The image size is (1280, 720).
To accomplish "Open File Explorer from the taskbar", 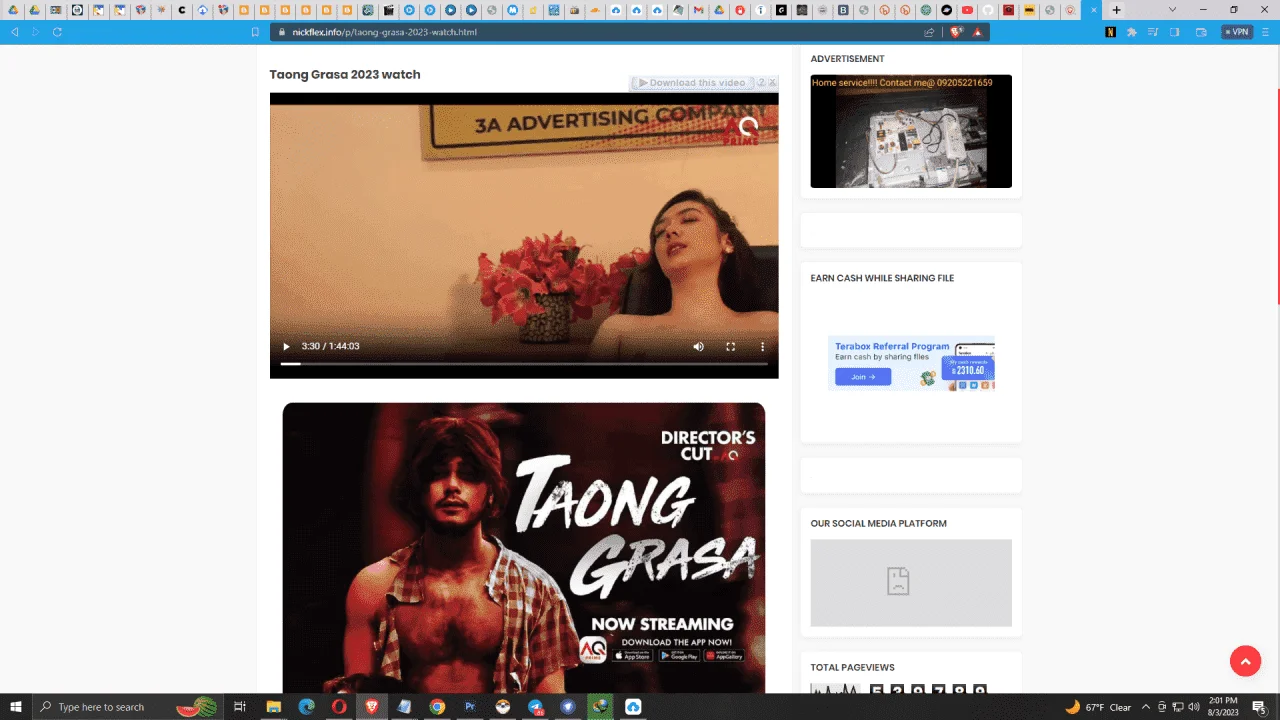I will click(x=273, y=707).
